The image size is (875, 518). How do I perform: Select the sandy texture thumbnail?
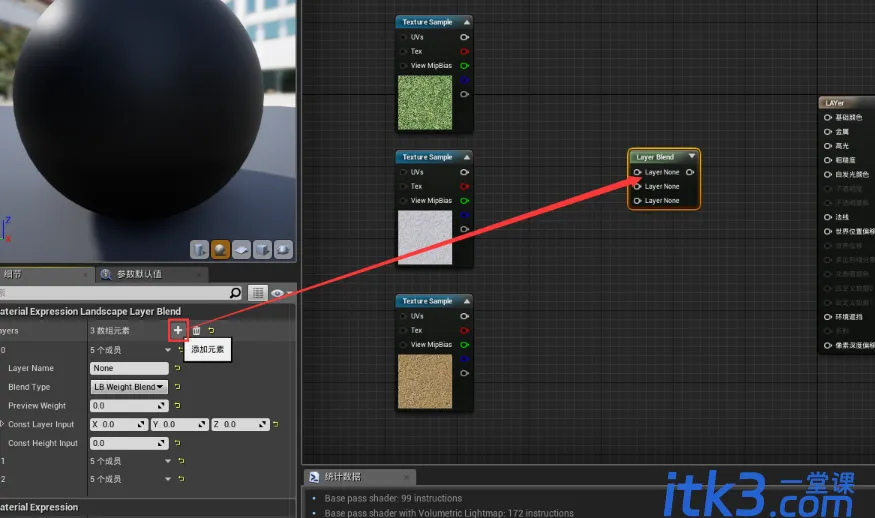coord(425,381)
